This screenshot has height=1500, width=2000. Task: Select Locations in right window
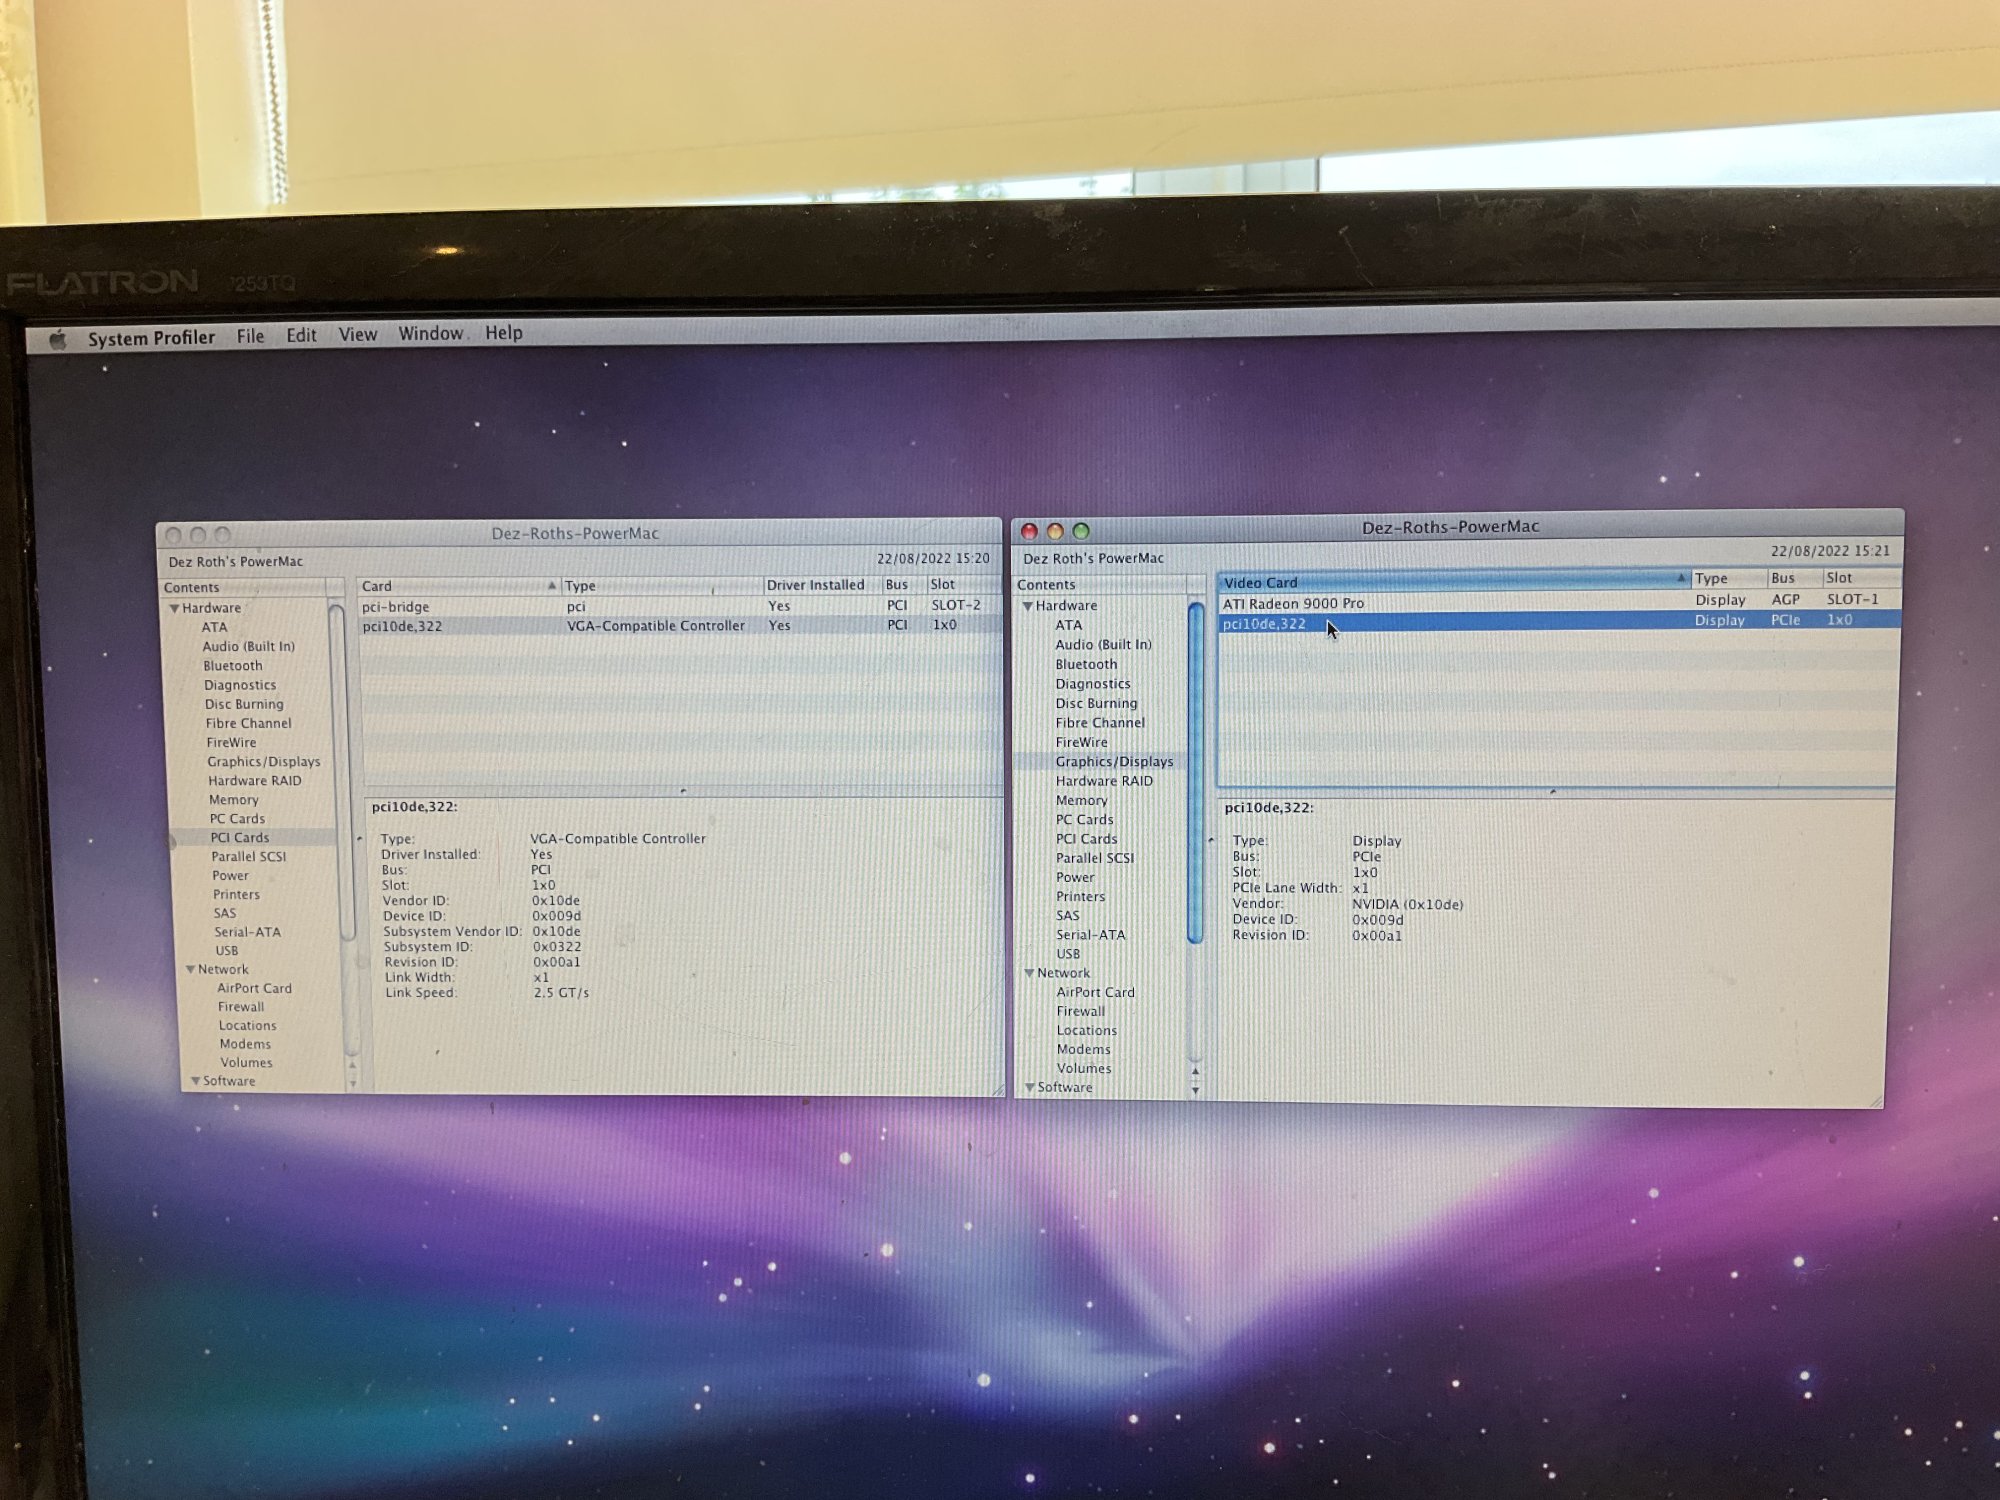[x=1087, y=1031]
